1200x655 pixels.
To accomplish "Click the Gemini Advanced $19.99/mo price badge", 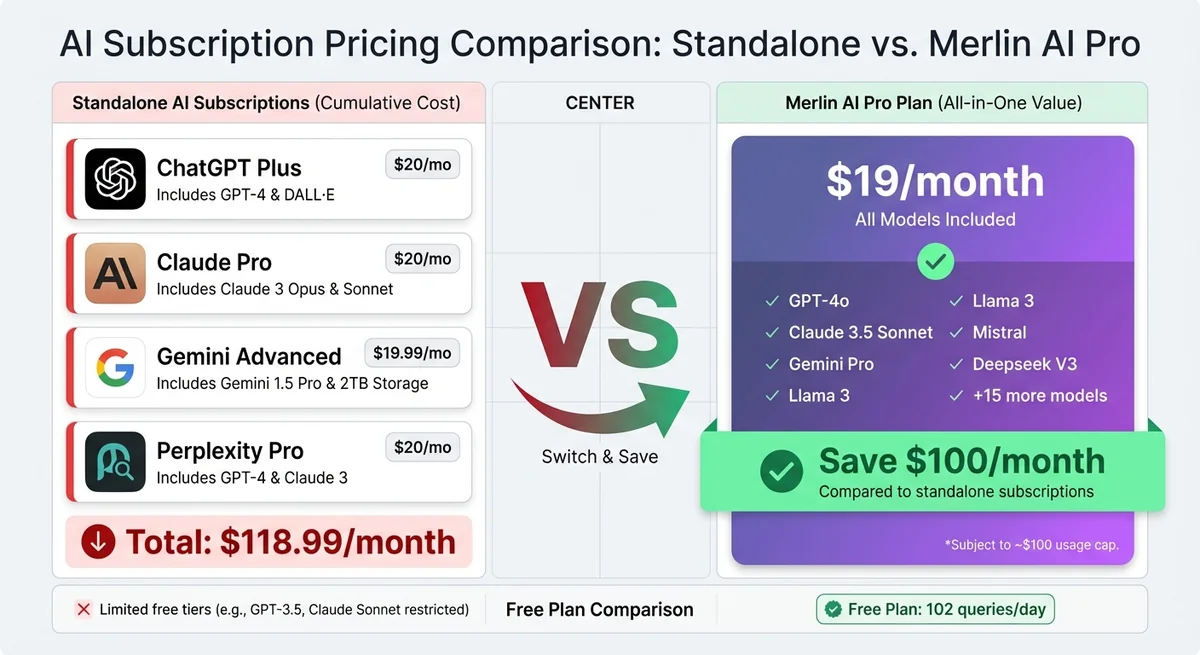I will coord(412,353).
